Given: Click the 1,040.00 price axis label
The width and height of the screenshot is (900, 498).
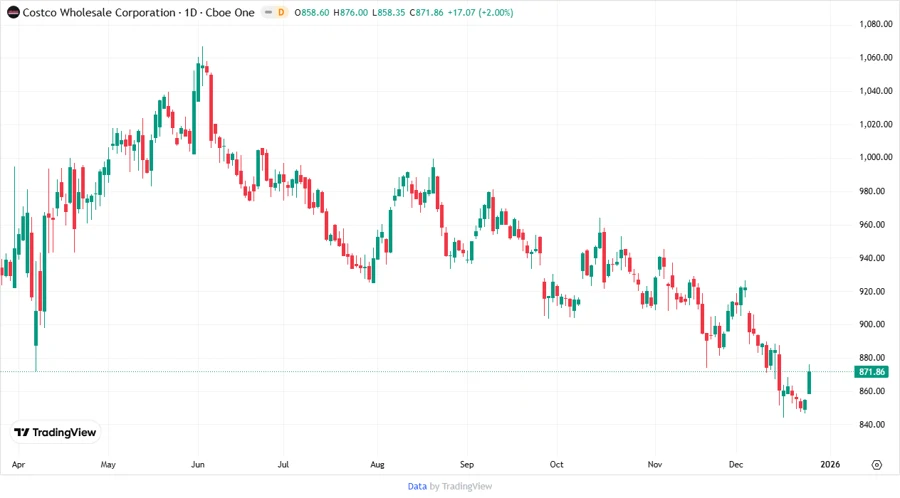Looking at the screenshot, I should click(x=876, y=91).
